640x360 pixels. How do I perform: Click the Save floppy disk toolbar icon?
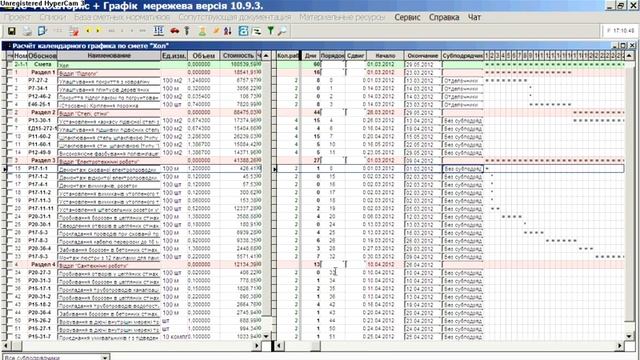[11, 31]
